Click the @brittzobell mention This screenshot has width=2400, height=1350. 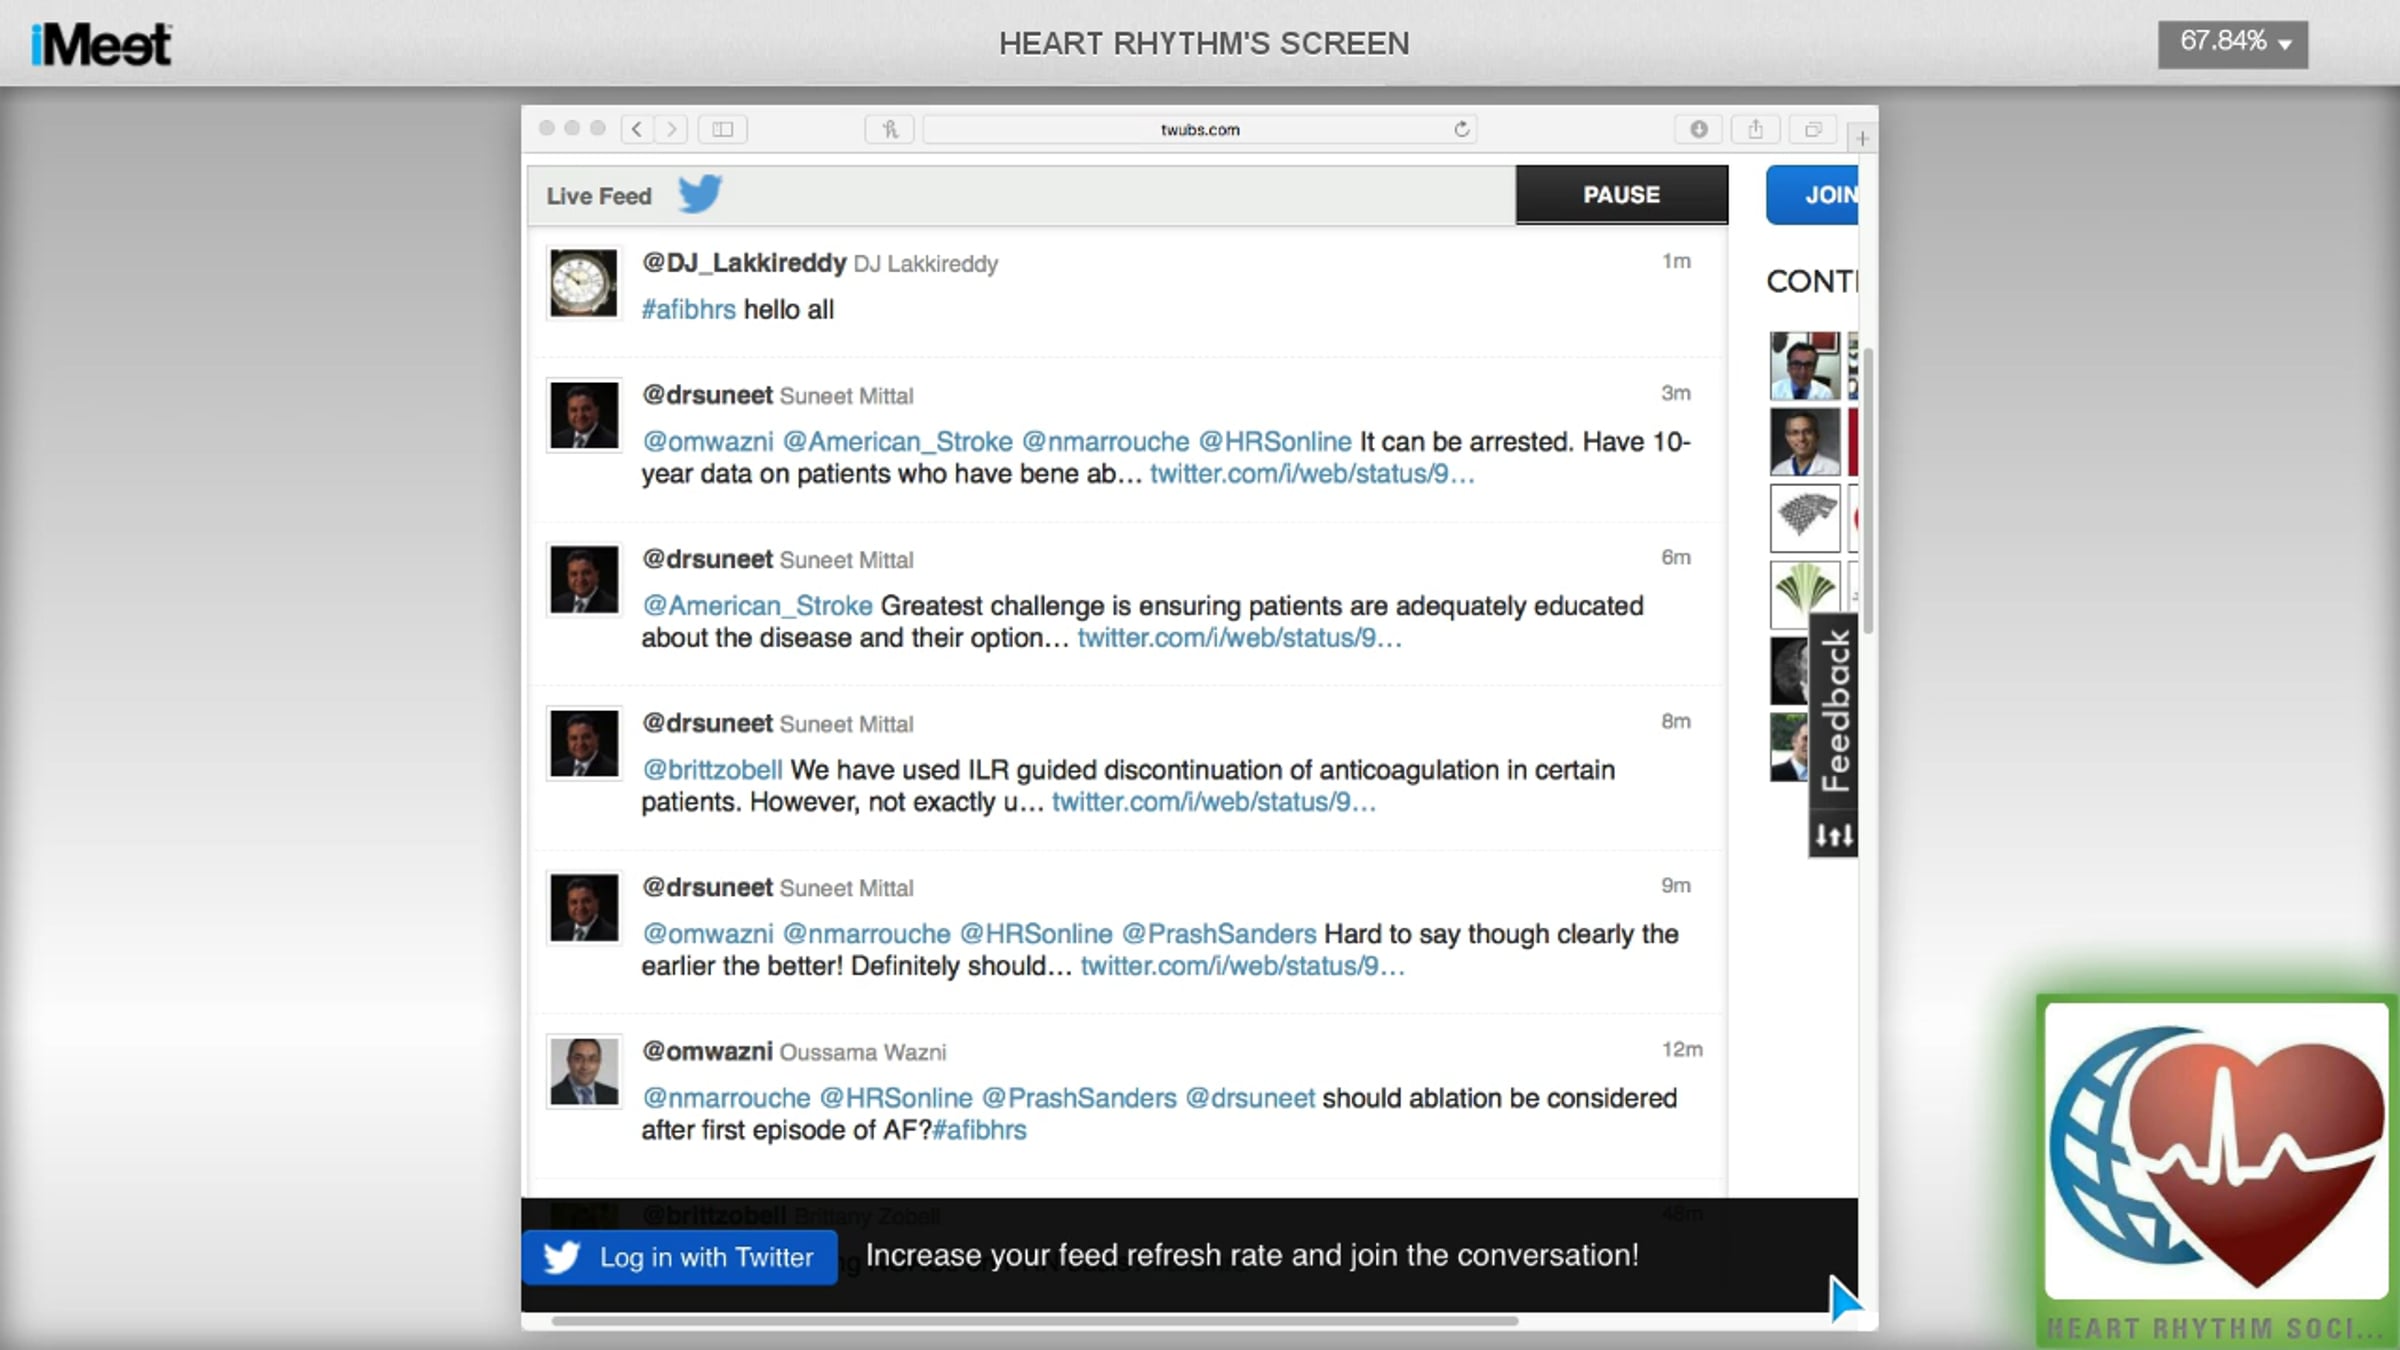712,770
